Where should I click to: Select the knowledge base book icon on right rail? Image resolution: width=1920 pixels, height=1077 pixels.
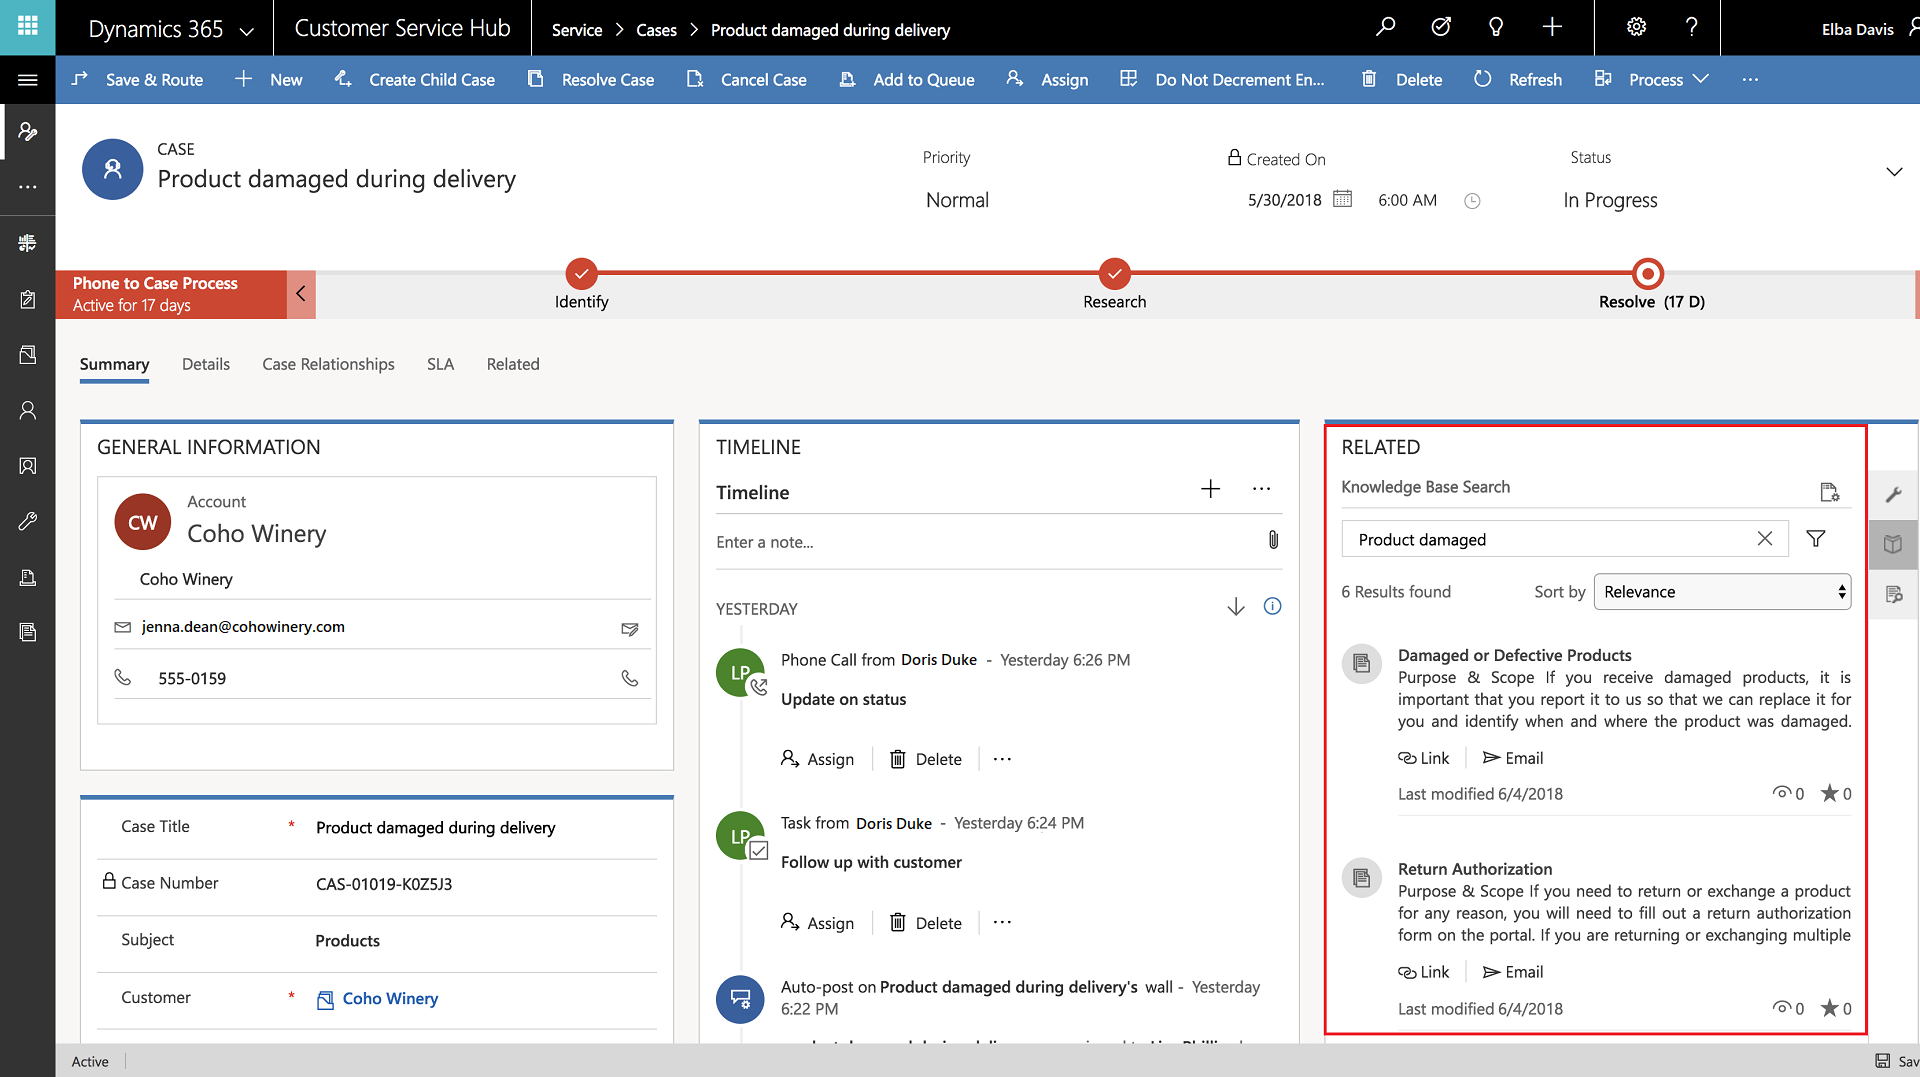[x=1893, y=544]
